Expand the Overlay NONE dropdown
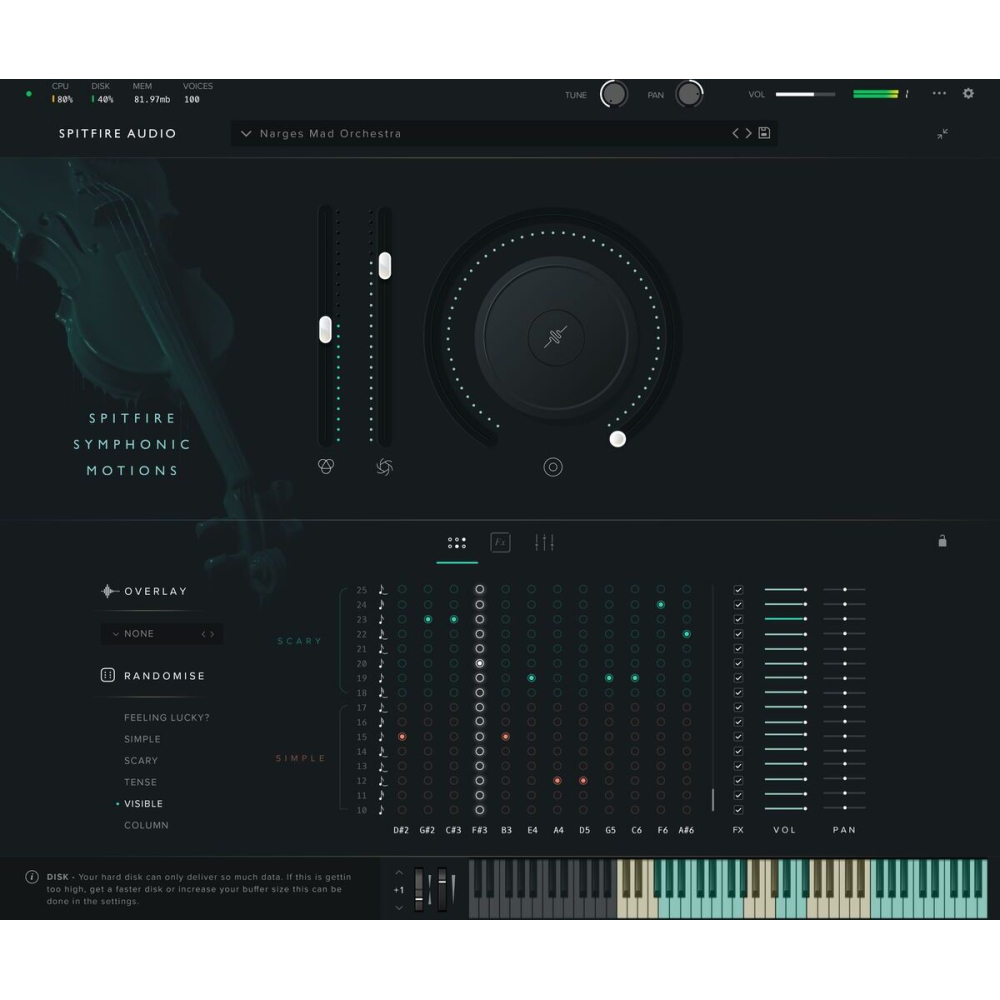 (162, 633)
